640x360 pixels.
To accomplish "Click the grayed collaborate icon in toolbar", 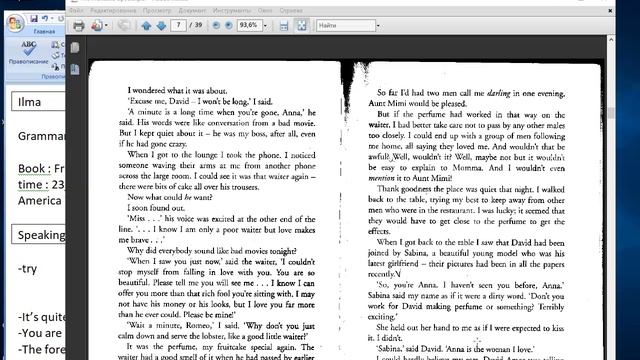I will (124, 26).
